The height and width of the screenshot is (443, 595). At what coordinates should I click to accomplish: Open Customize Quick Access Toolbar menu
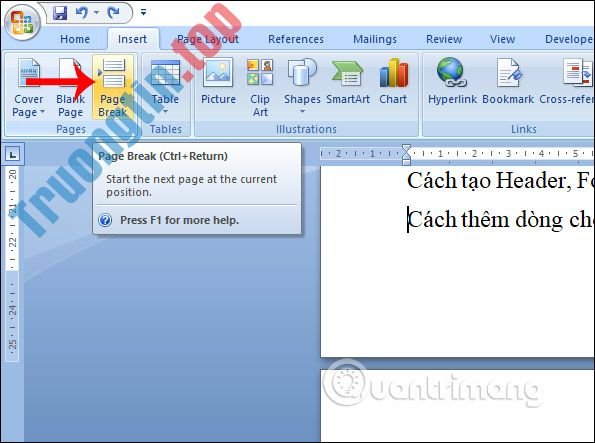point(143,13)
